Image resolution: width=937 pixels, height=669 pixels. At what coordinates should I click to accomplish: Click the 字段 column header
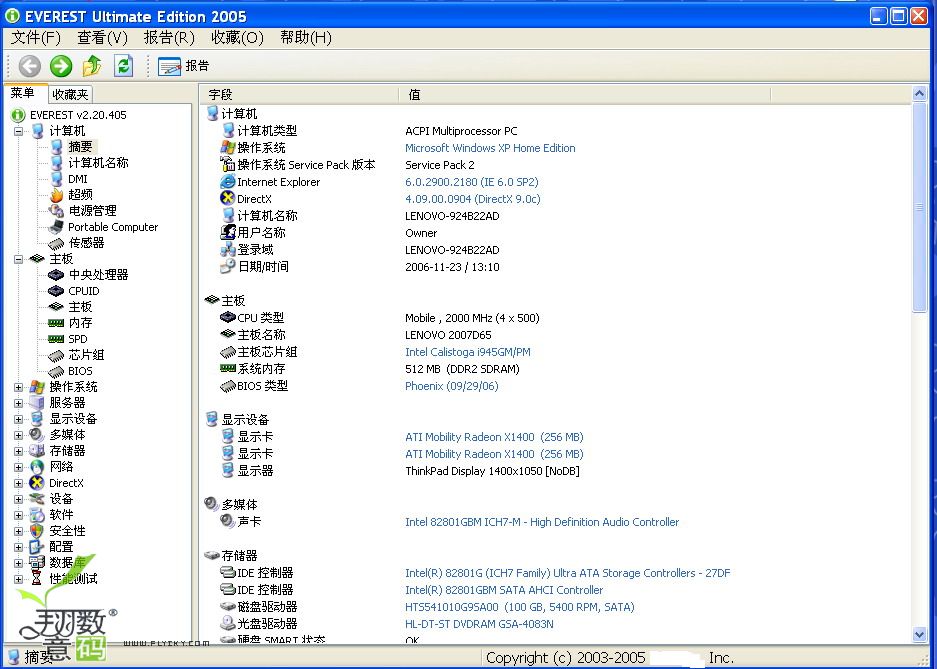tap(299, 94)
